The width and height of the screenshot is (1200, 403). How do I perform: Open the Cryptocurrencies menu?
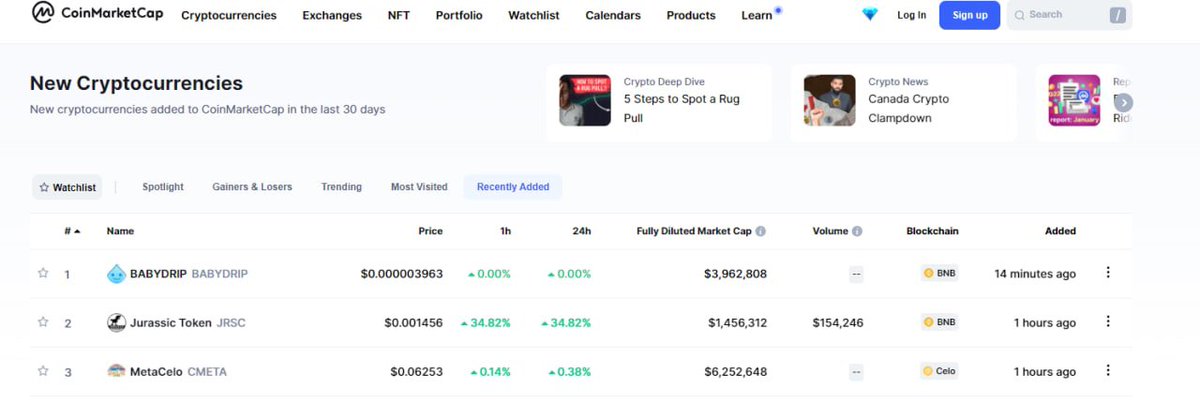pyautogui.click(x=229, y=15)
